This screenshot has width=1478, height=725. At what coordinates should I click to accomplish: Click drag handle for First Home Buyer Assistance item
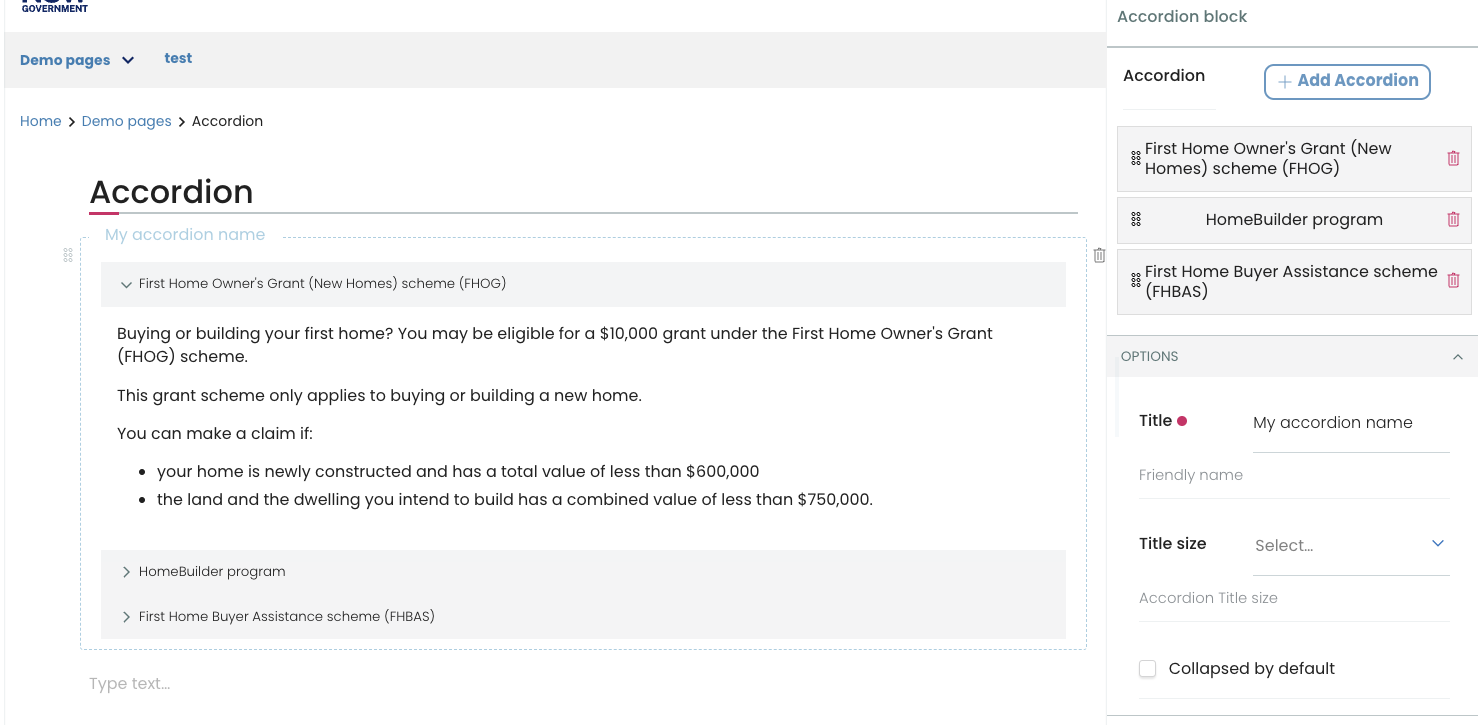pyautogui.click(x=1136, y=281)
